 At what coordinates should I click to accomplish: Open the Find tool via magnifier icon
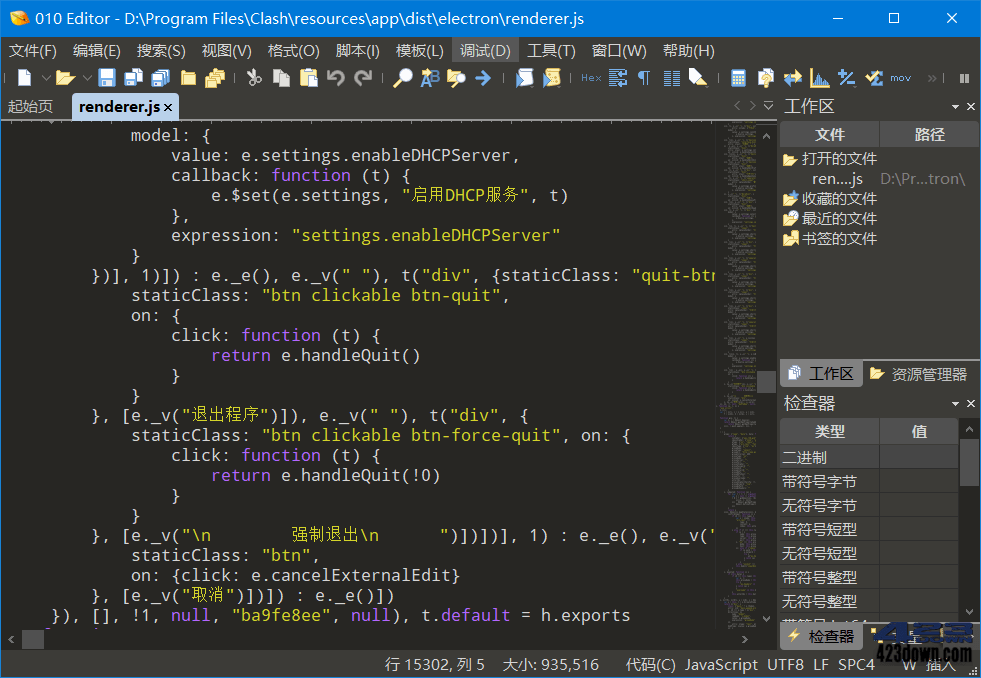(x=403, y=77)
